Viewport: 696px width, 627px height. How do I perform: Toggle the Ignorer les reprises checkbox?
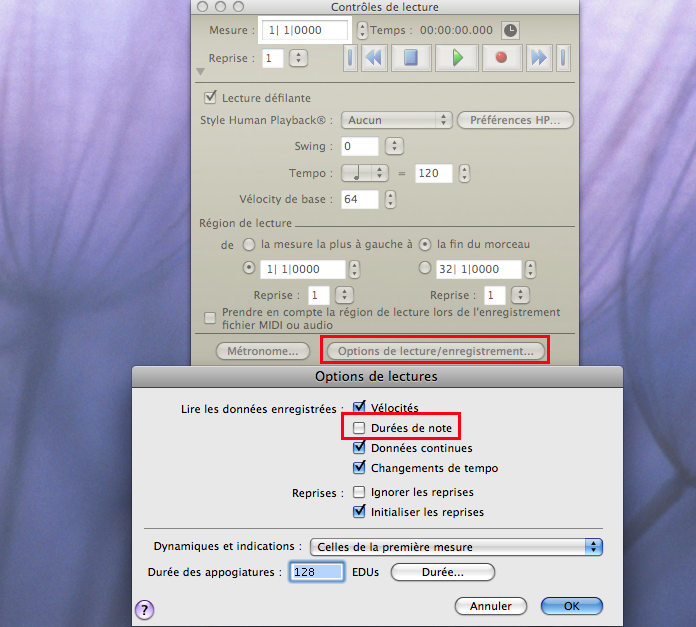(x=360, y=492)
